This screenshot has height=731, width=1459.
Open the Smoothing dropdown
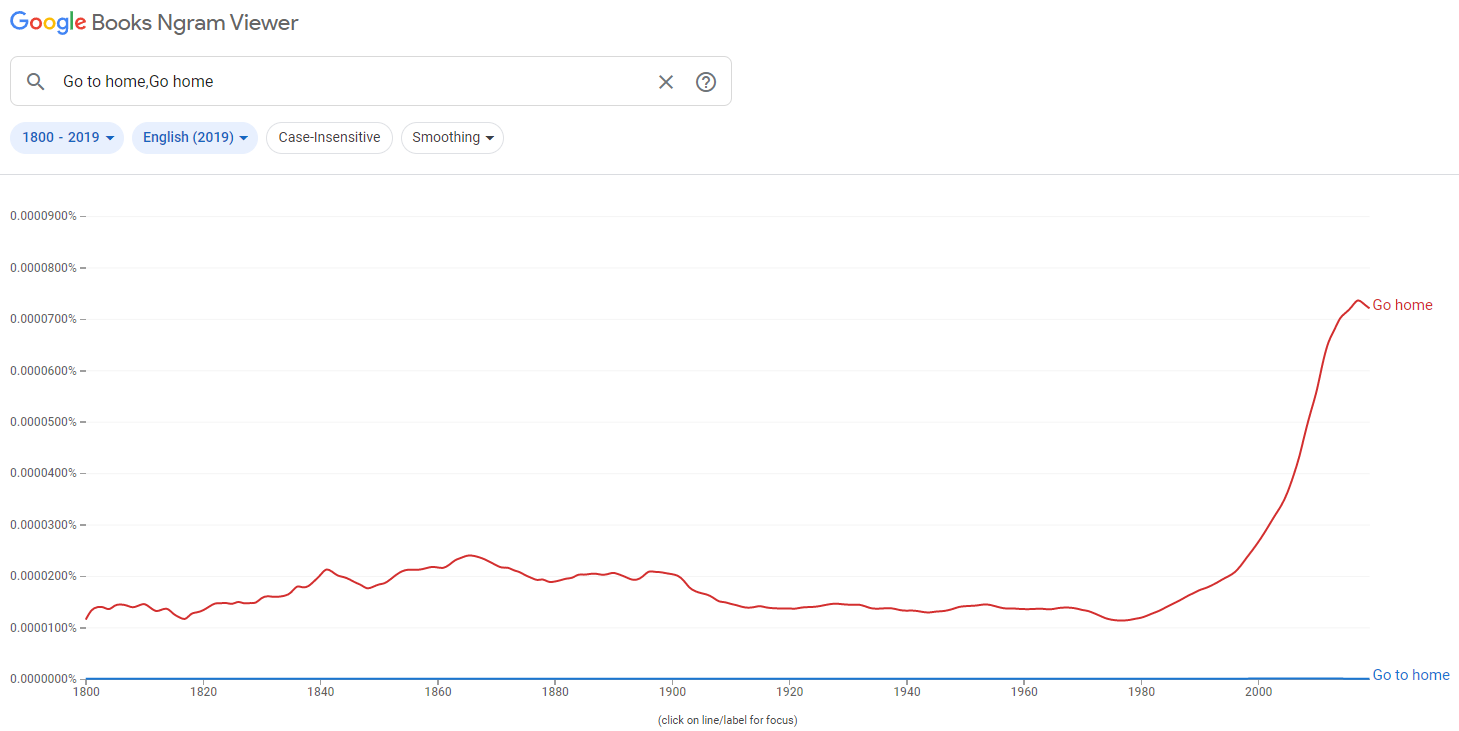pos(452,138)
